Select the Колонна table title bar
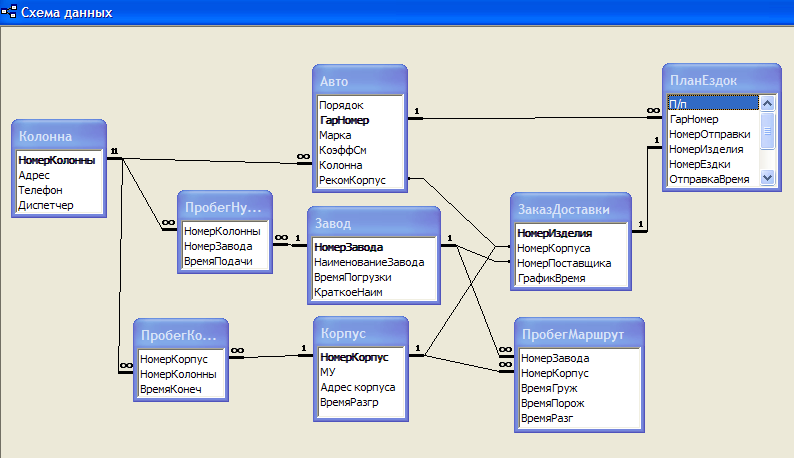The image size is (794, 458). 59,136
